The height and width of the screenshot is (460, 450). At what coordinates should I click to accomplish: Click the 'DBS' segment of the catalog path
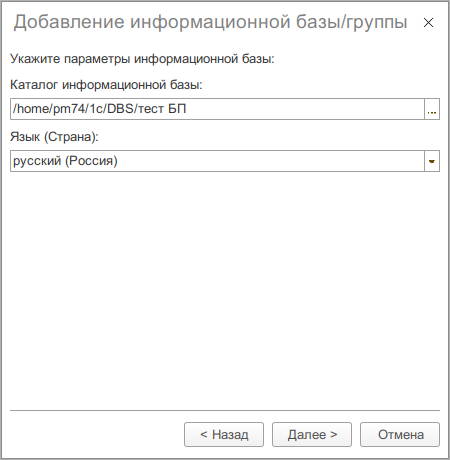120,109
